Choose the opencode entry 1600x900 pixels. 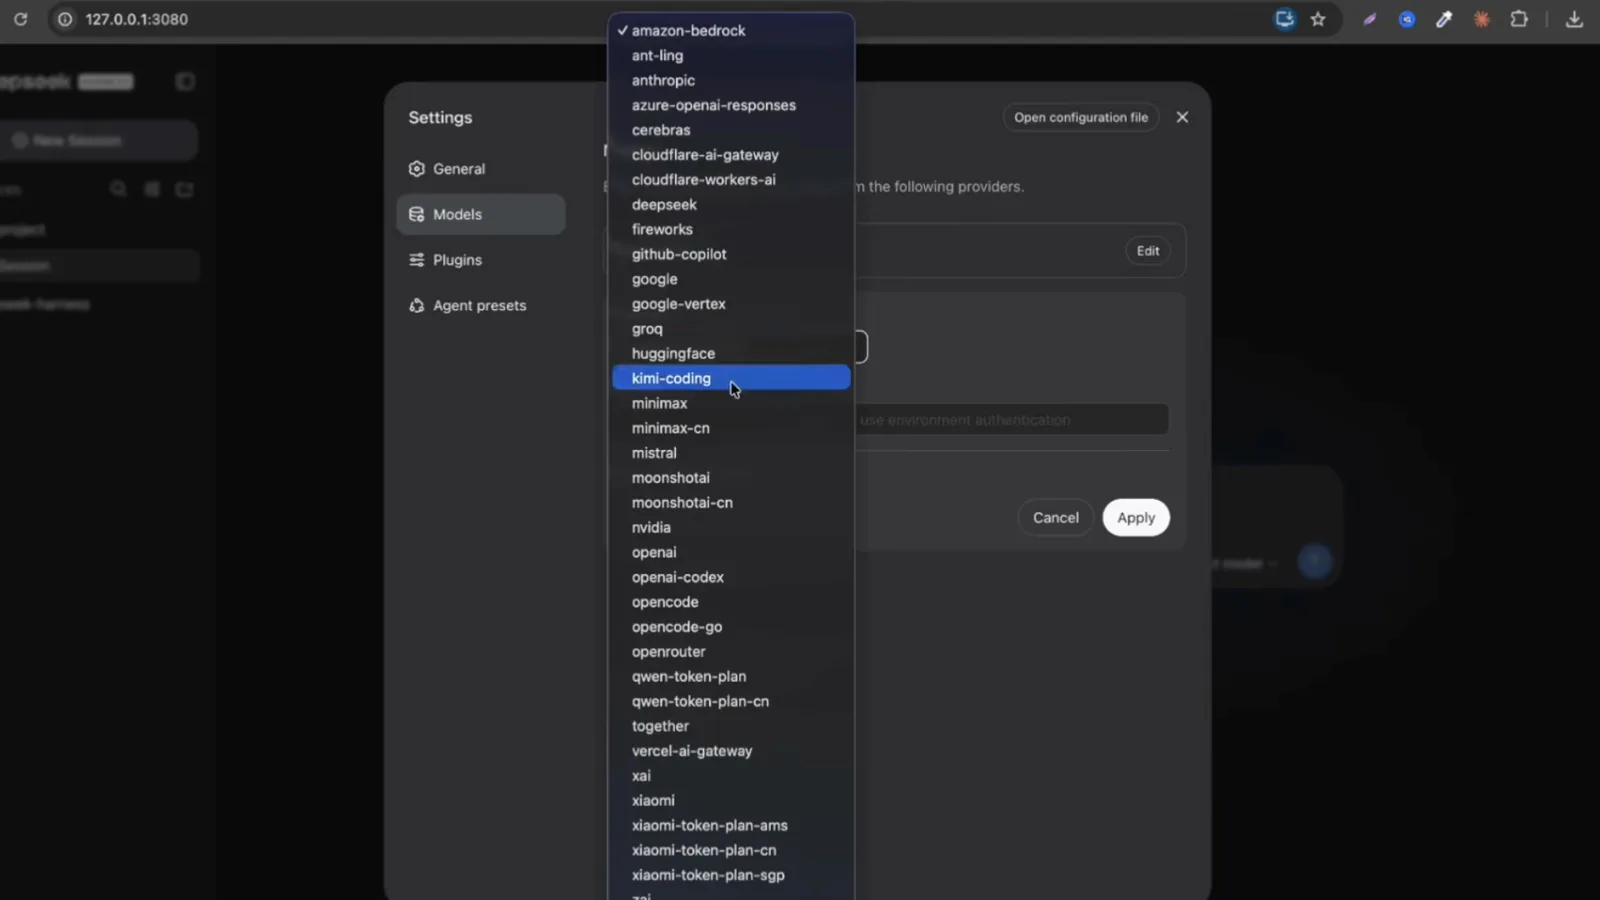coord(731,602)
